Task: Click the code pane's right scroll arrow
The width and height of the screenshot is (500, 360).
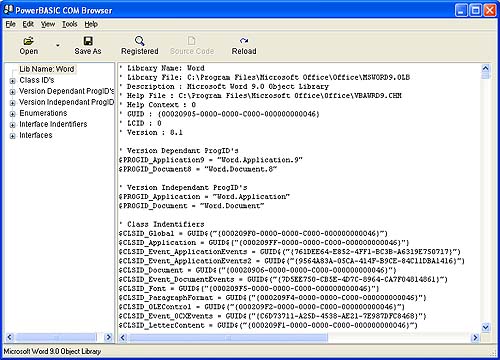Action: [475, 338]
